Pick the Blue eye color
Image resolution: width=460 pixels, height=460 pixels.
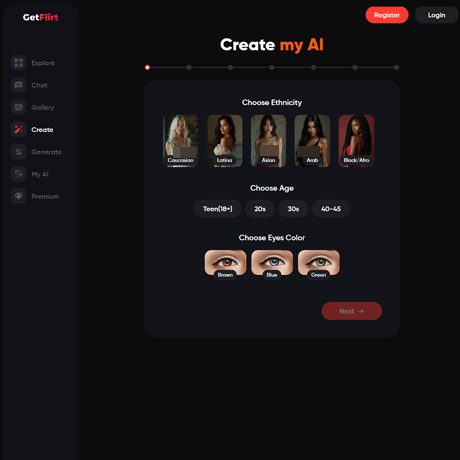pyautogui.click(x=272, y=264)
